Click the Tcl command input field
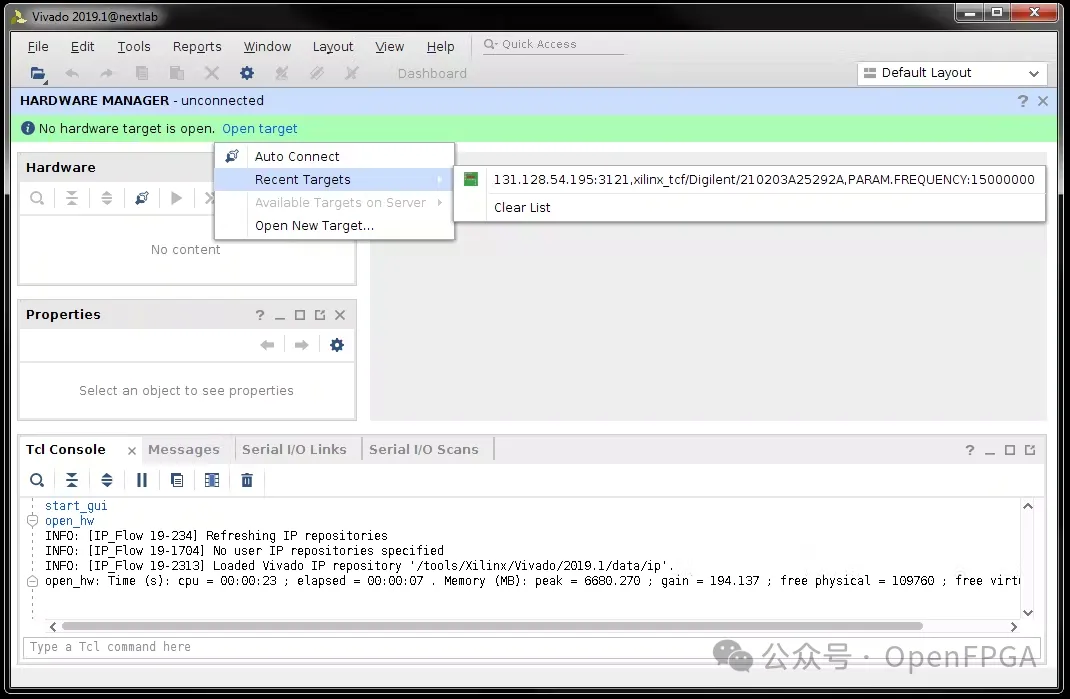Image resolution: width=1070 pixels, height=699 pixels. click(x=532, y=647)
